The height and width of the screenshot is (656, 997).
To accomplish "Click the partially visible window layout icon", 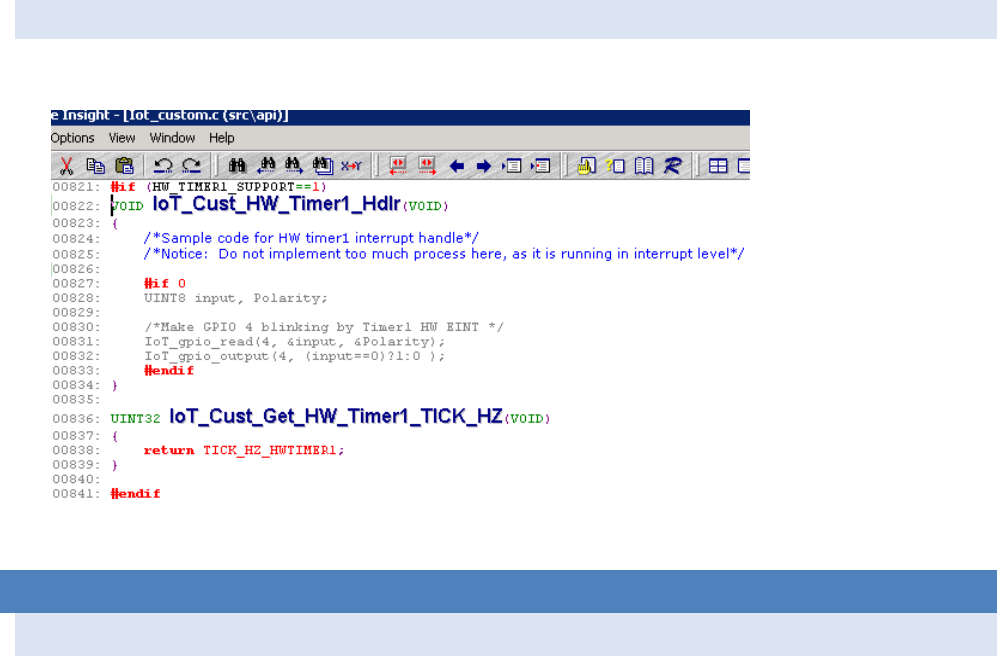I will pos(743,166).
